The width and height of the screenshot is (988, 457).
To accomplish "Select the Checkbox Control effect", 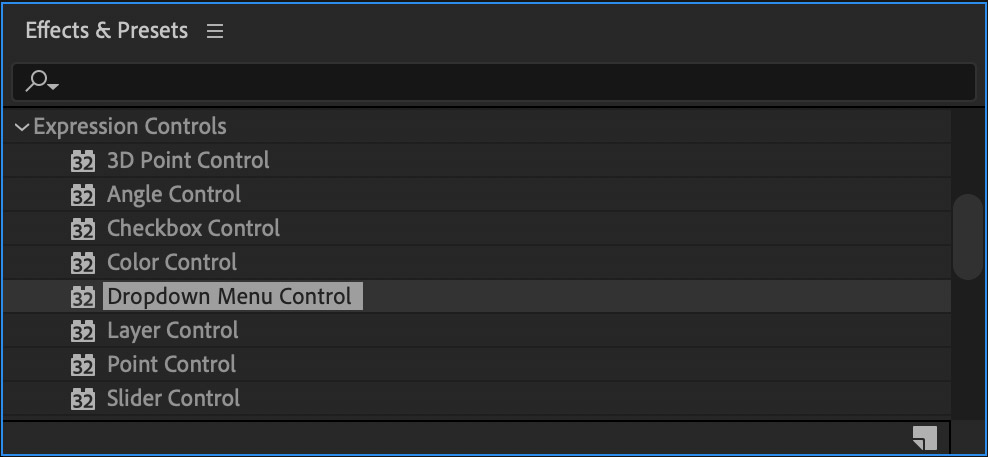I will point(193,229).
